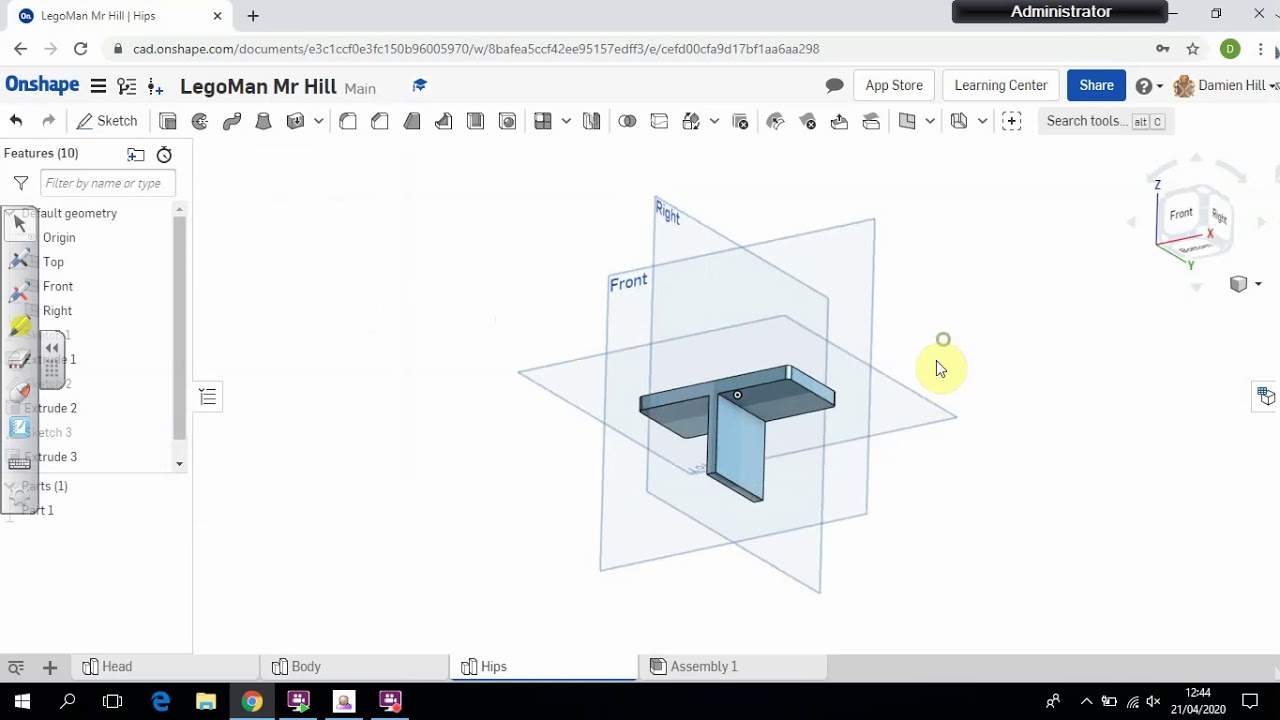1280x720 pixels.
Task: Select the Transform tool
Action: click(691, 121)
